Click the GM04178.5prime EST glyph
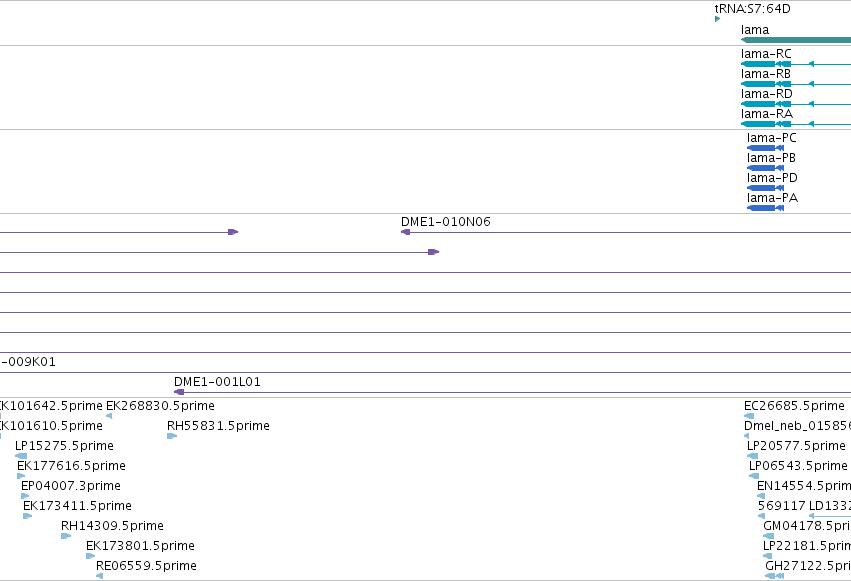This screenshot has width=851, height=581. pyautogui.click(x=769, y=537)
